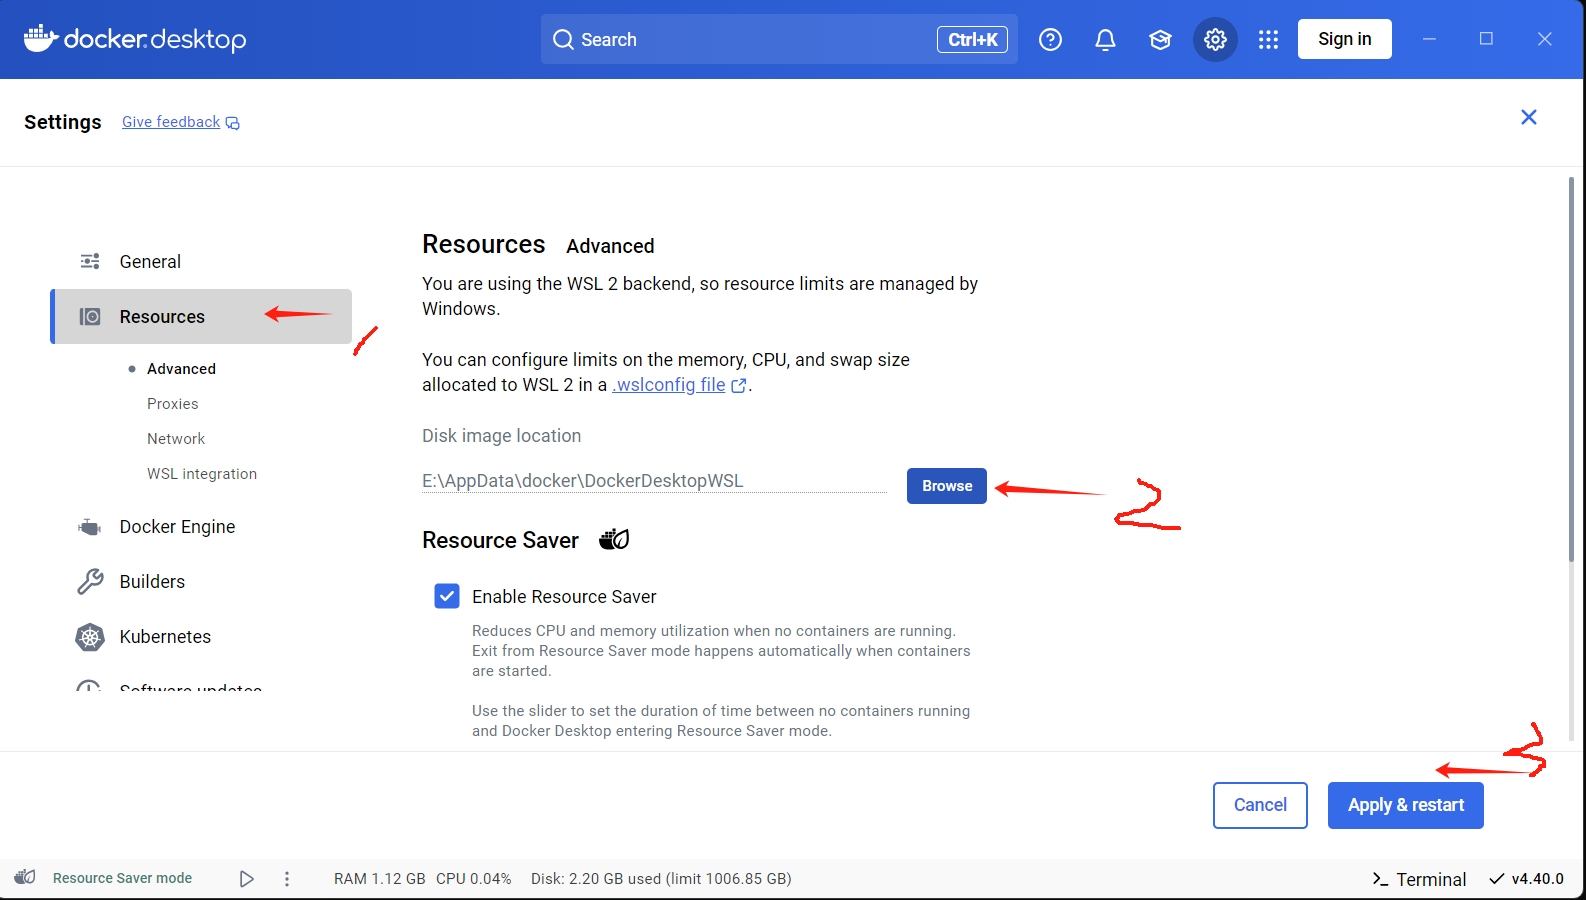Image resolution: width=1586 pixels, height=900 pixels.
Task: Click the status bar Resource Saver whale icon
Action: tap(25, 877)
